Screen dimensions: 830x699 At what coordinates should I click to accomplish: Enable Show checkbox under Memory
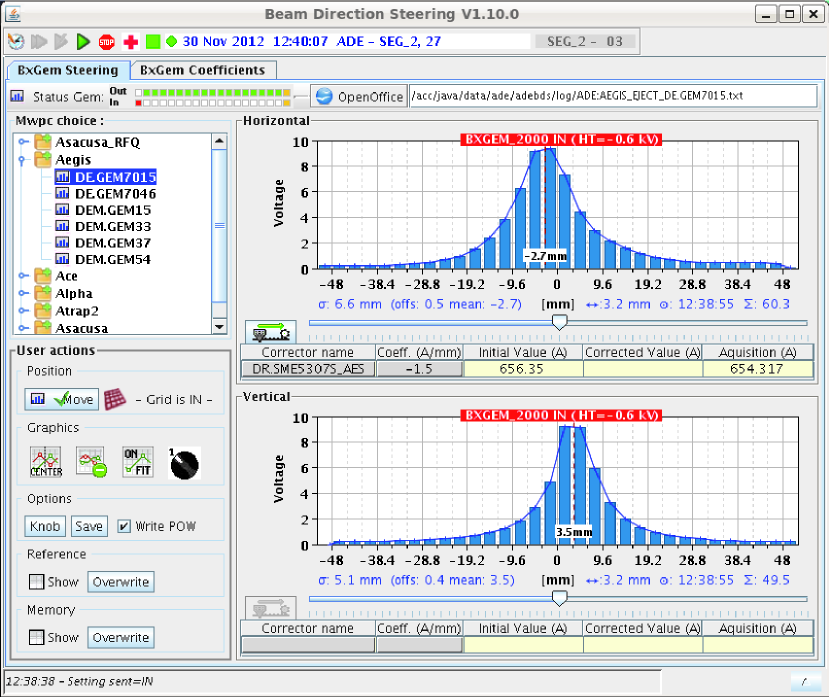click(x=36, y=637)
